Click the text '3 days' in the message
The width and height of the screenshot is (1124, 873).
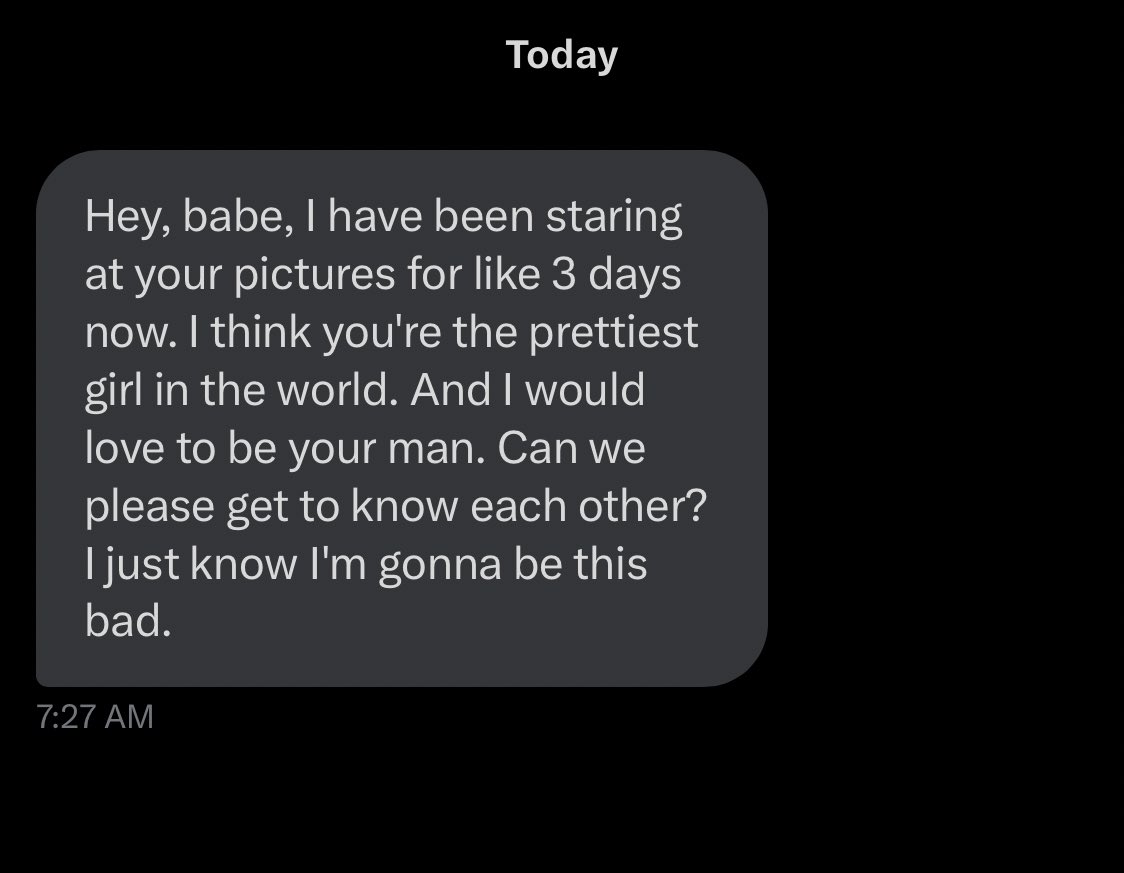pos(616,275)
